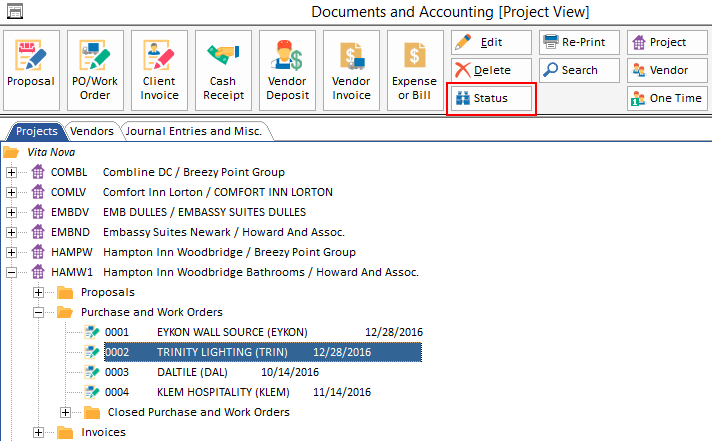Select the Vendor Deposit icon
The height and width of the screenshot is (441, 712).
[x=287, y=69]
